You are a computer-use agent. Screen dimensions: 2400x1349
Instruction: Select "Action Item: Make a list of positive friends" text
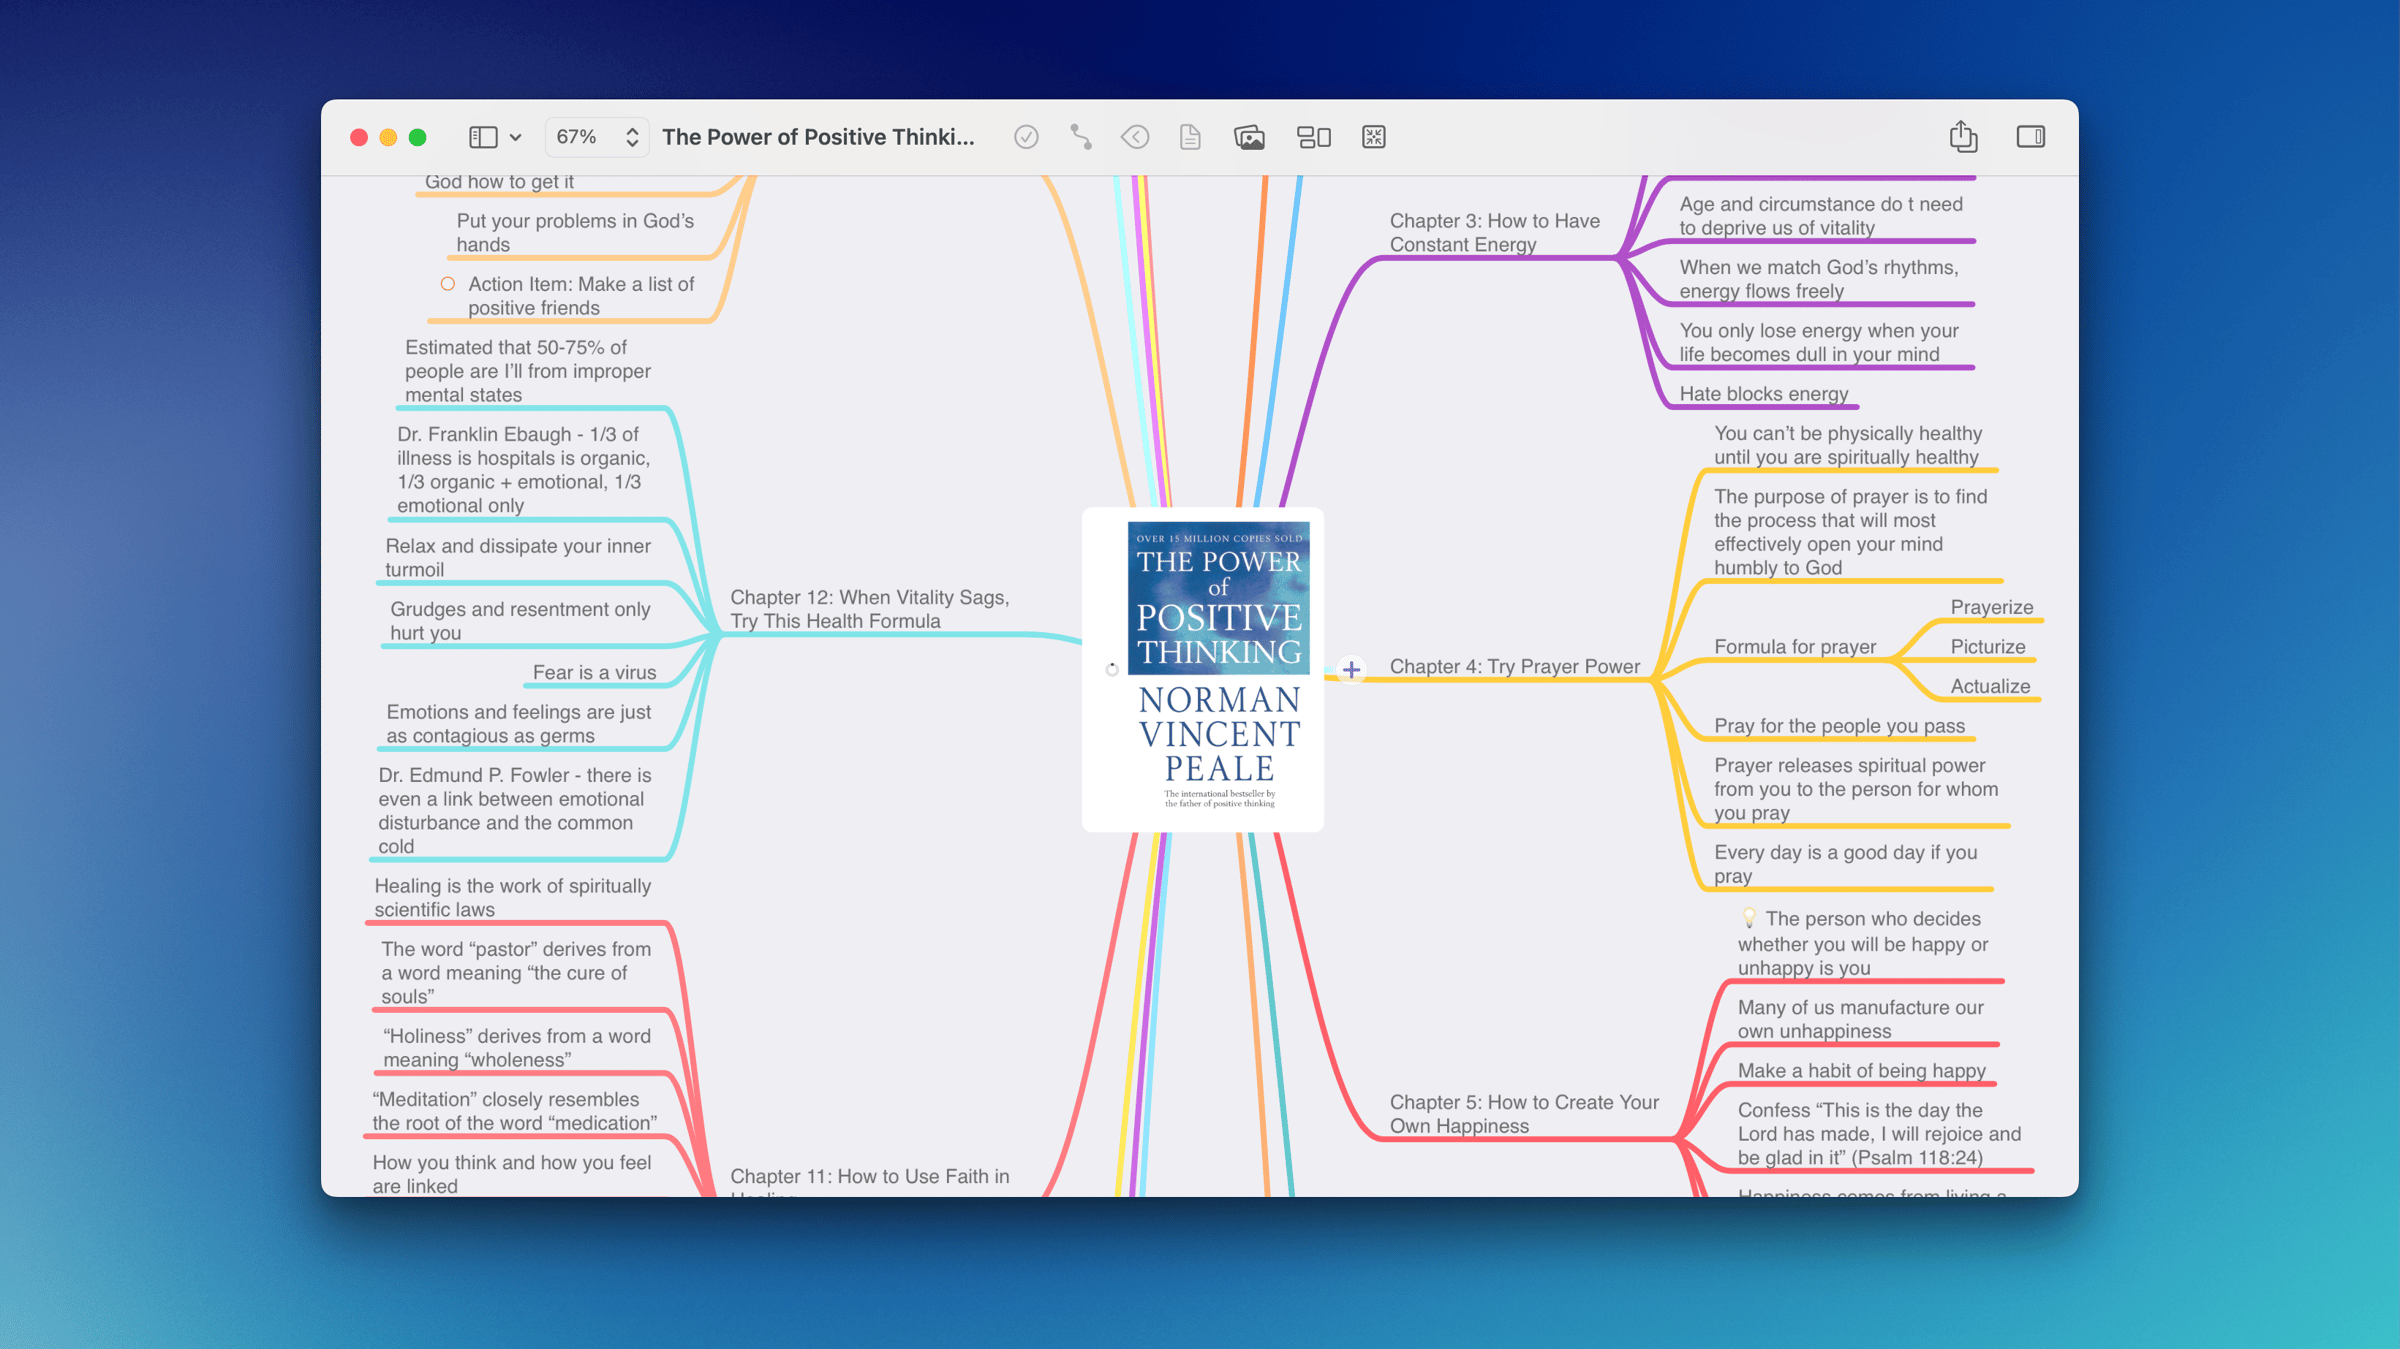click(x=581, y=296)
